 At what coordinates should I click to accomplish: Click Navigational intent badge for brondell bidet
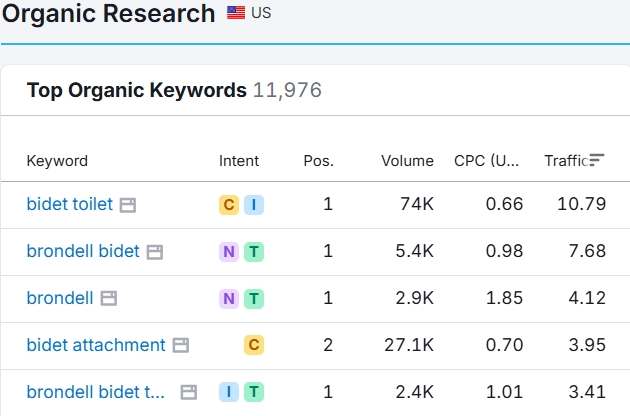pos(229,252)
